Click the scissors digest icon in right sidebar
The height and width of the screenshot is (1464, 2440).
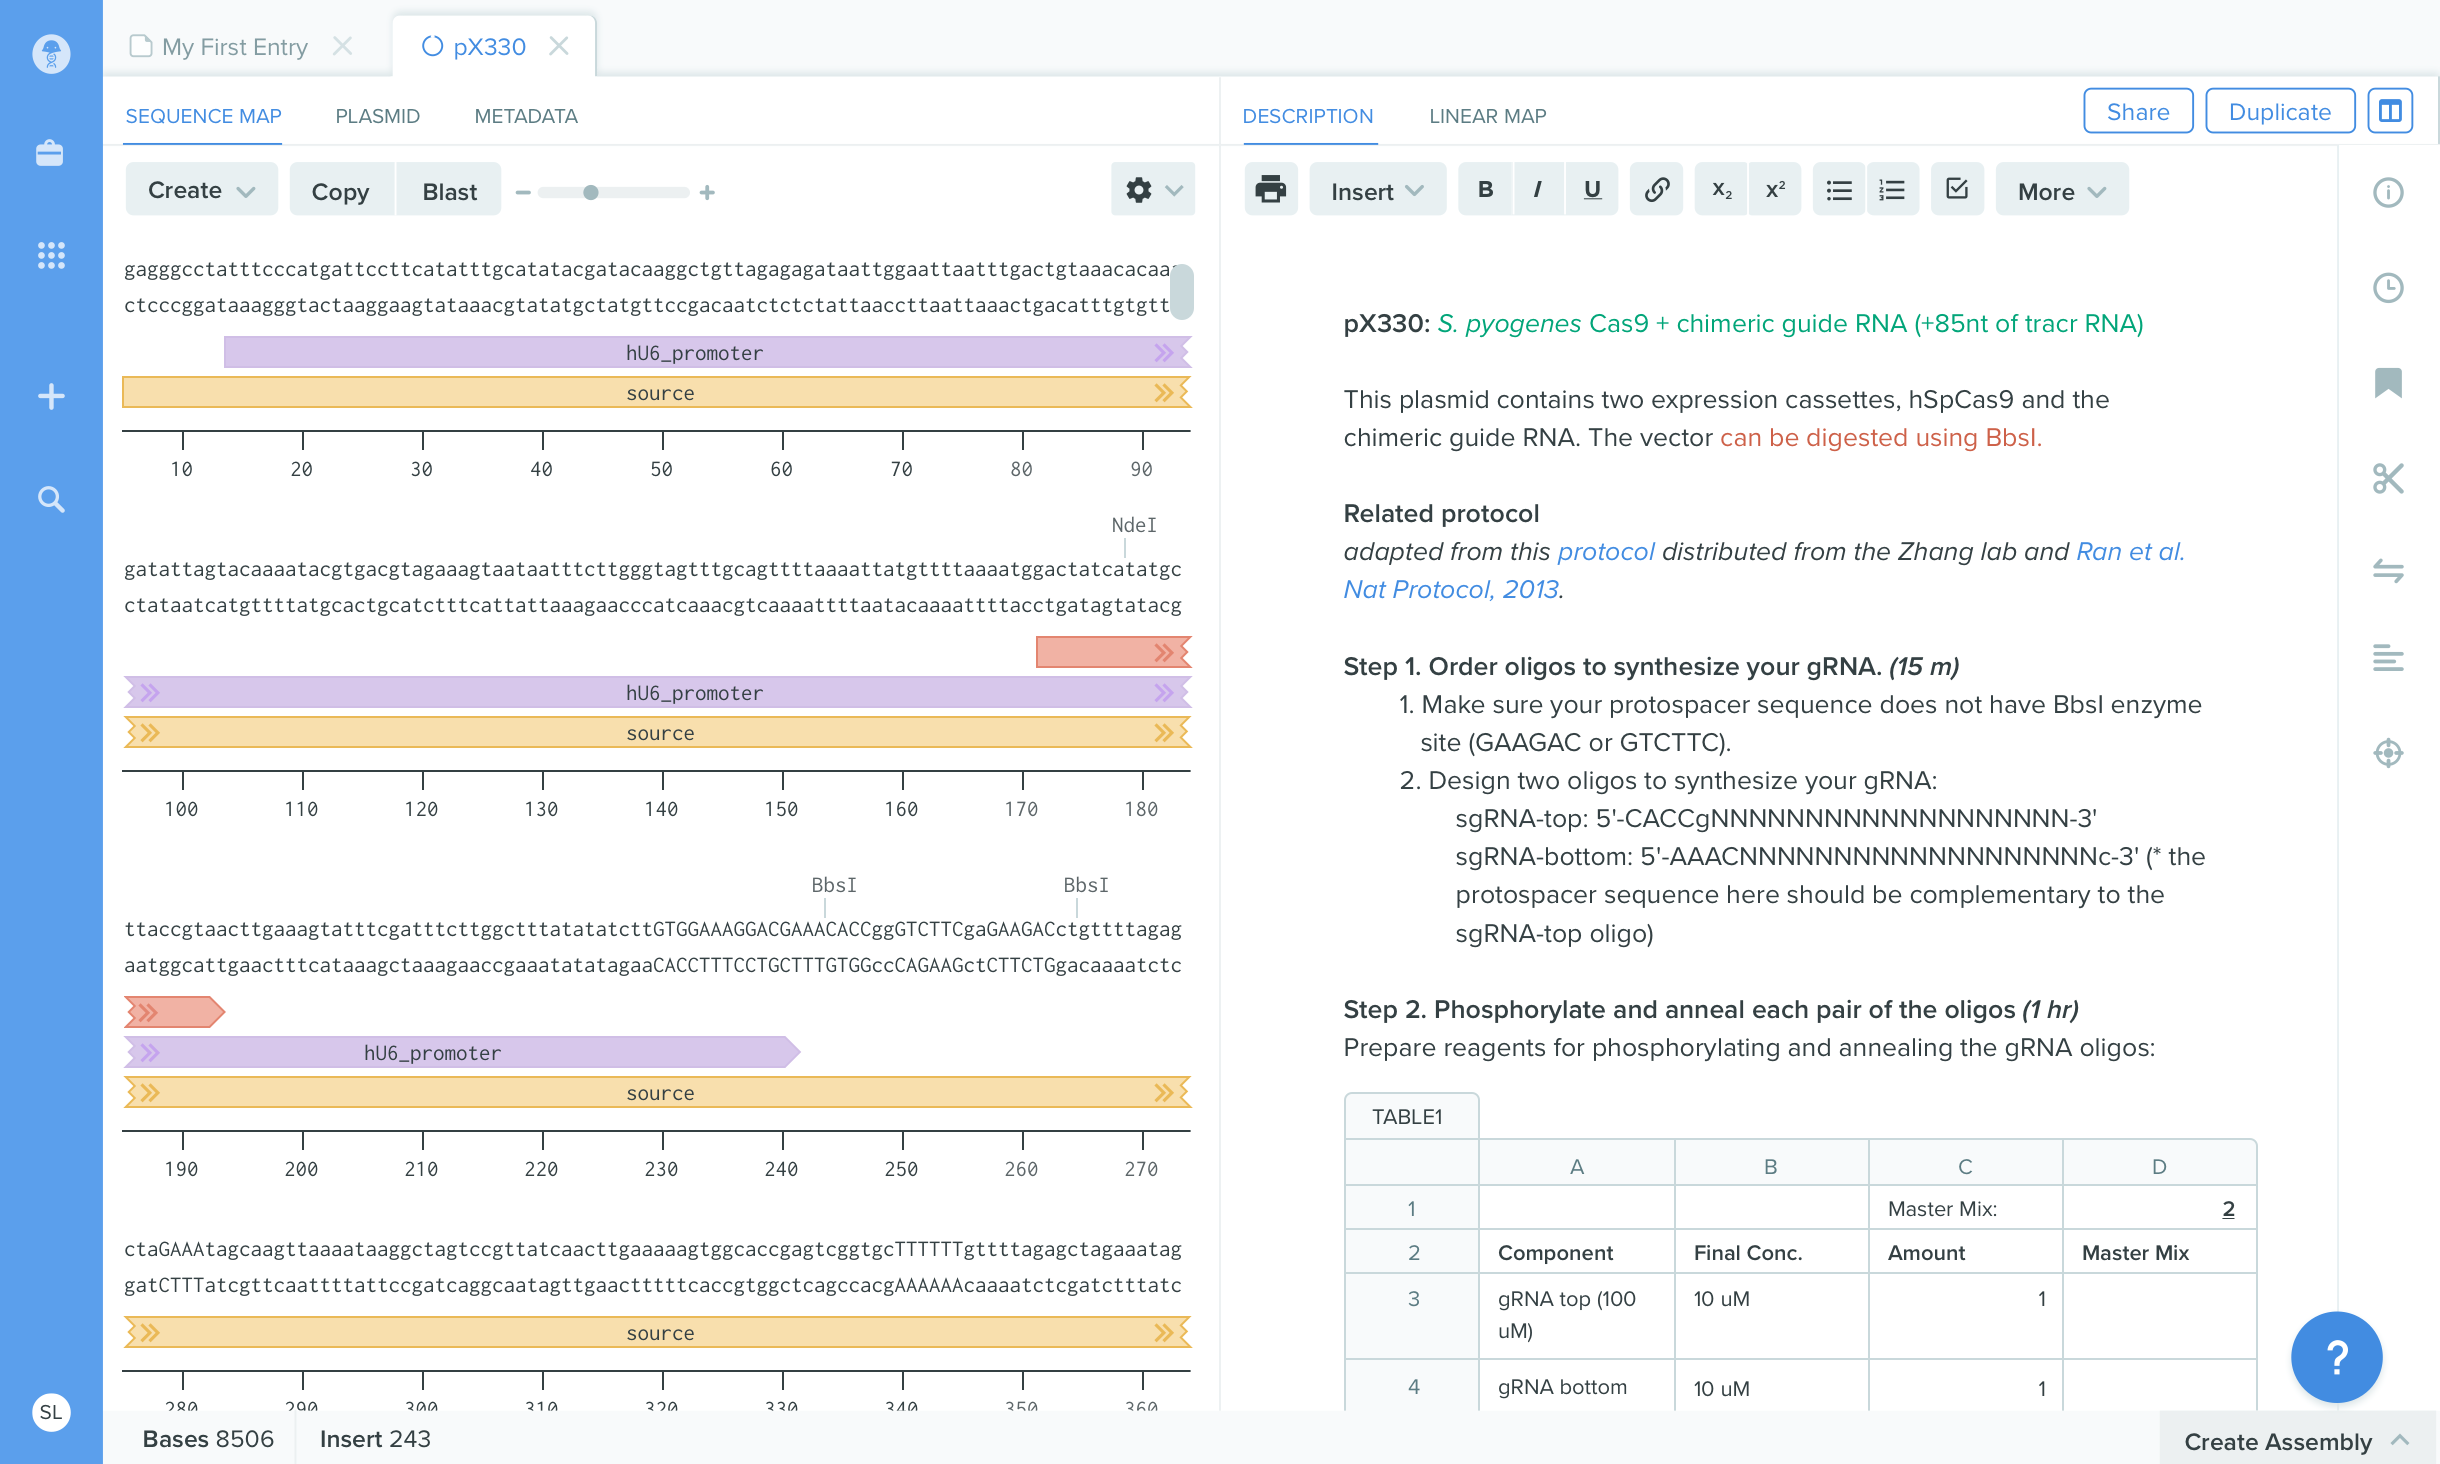click(x=2388, y=479)
